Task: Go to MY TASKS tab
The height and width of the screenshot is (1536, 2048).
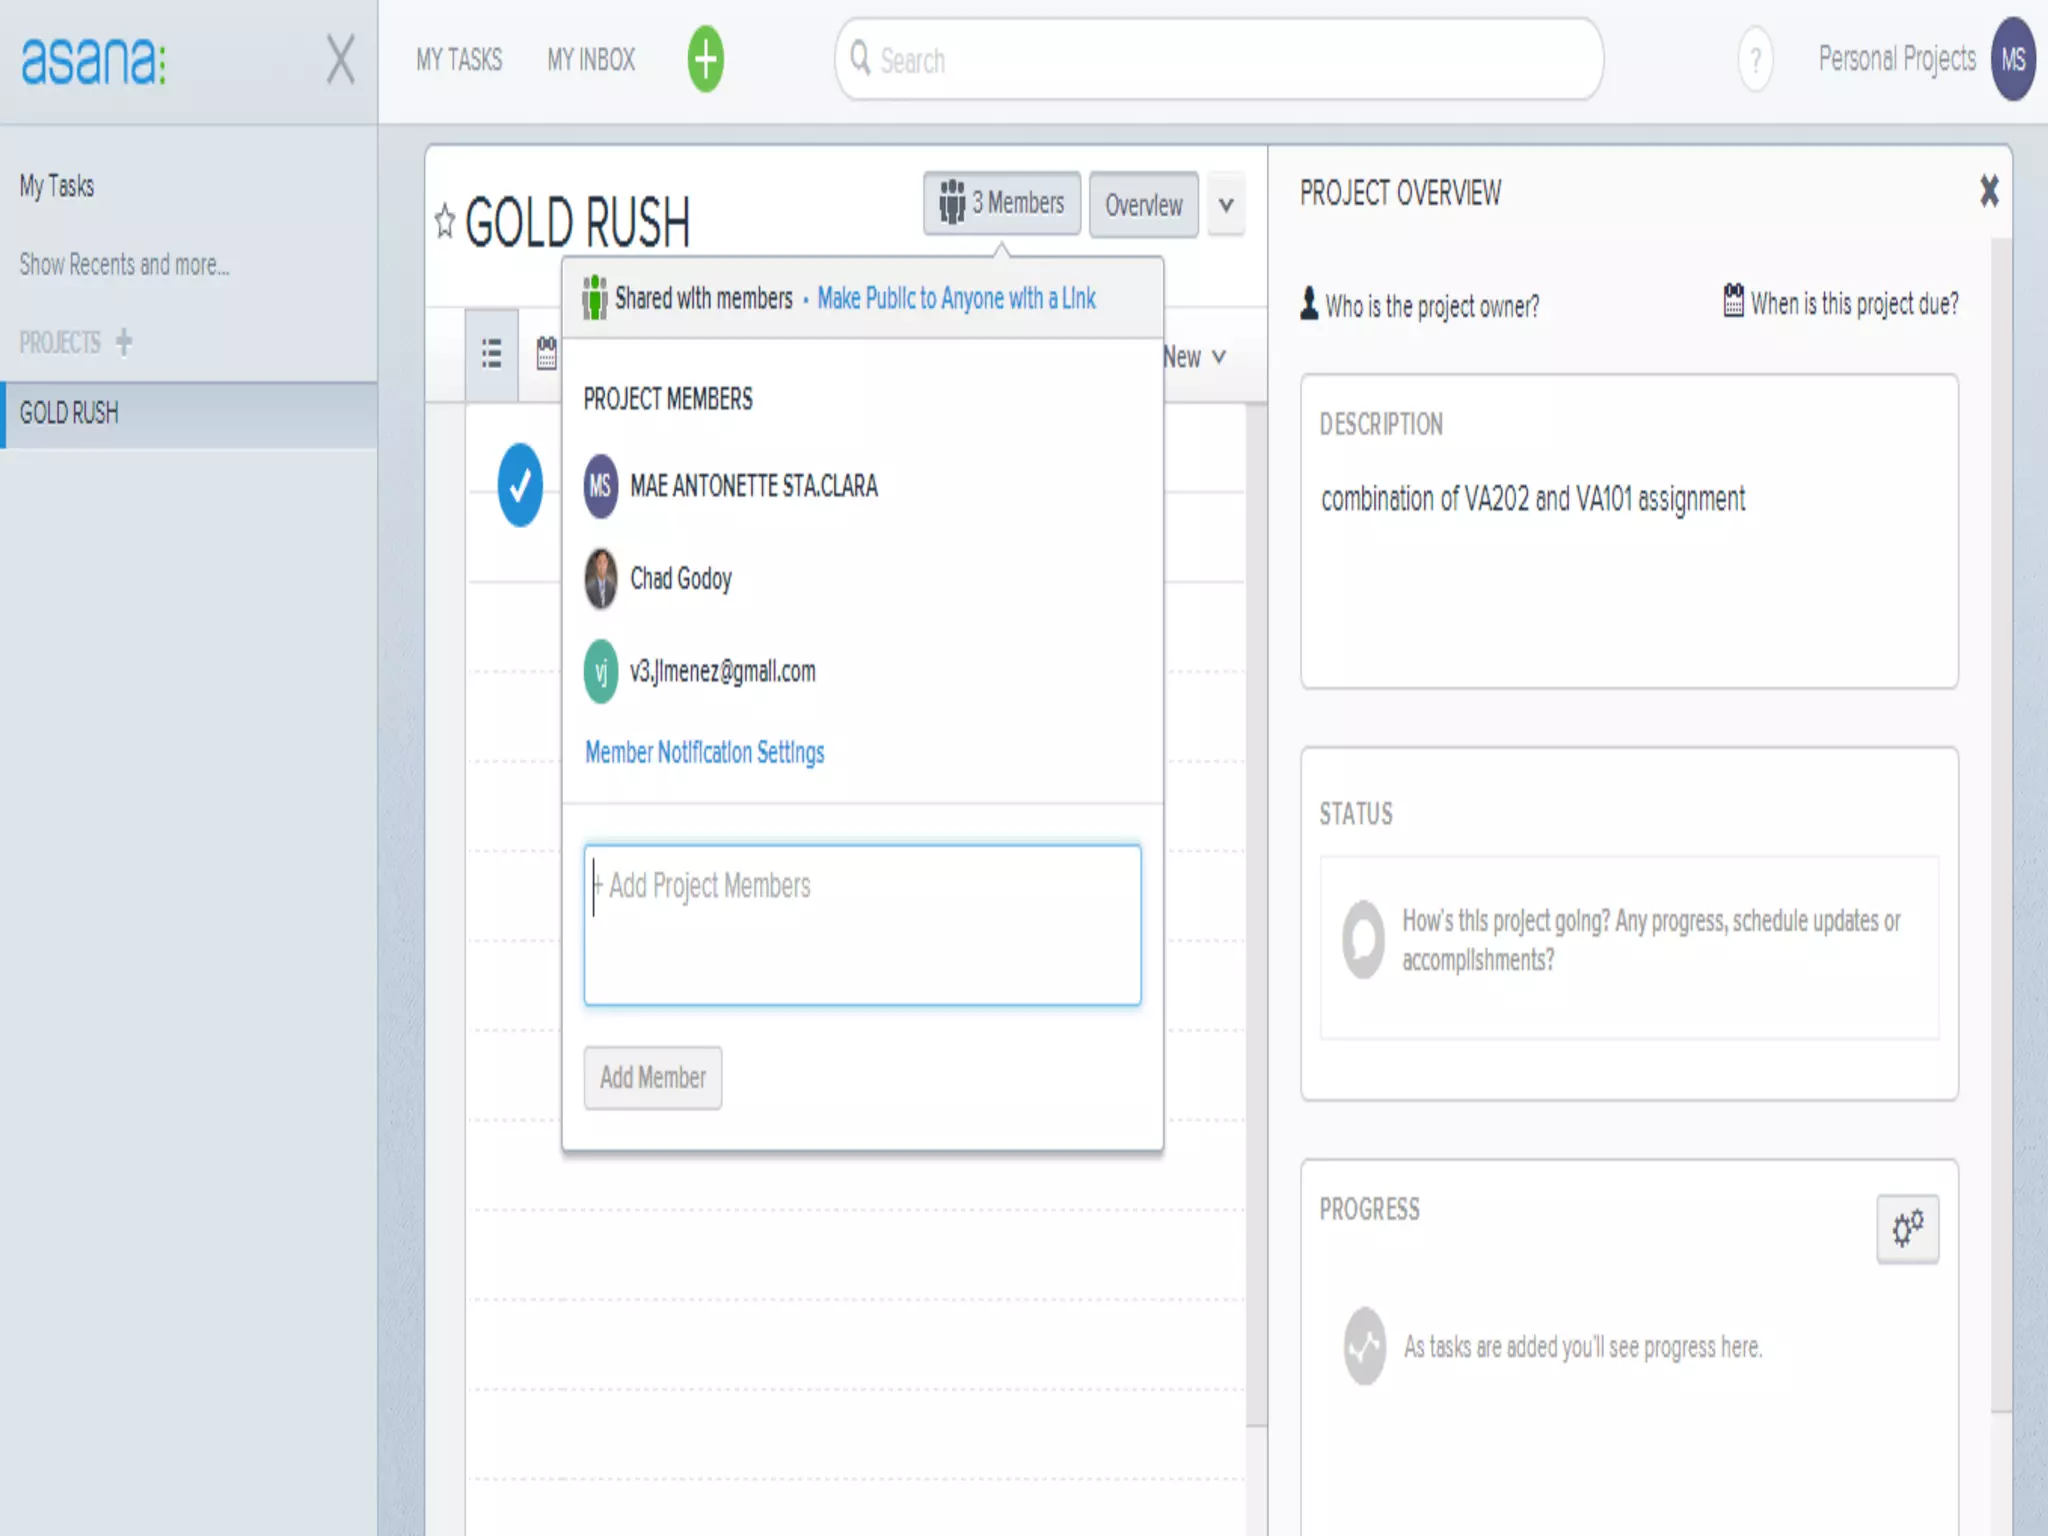Action: click(x=459, y=60)
